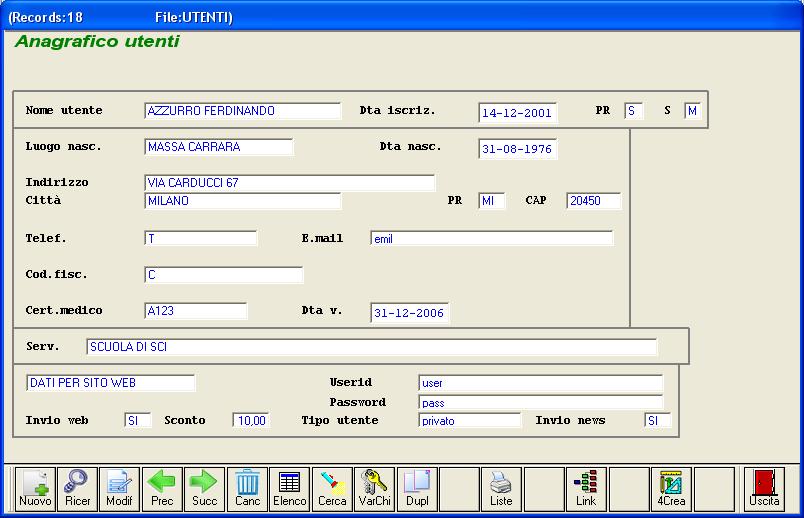Select the Modif edit record icon

click(x=119, y=489)
